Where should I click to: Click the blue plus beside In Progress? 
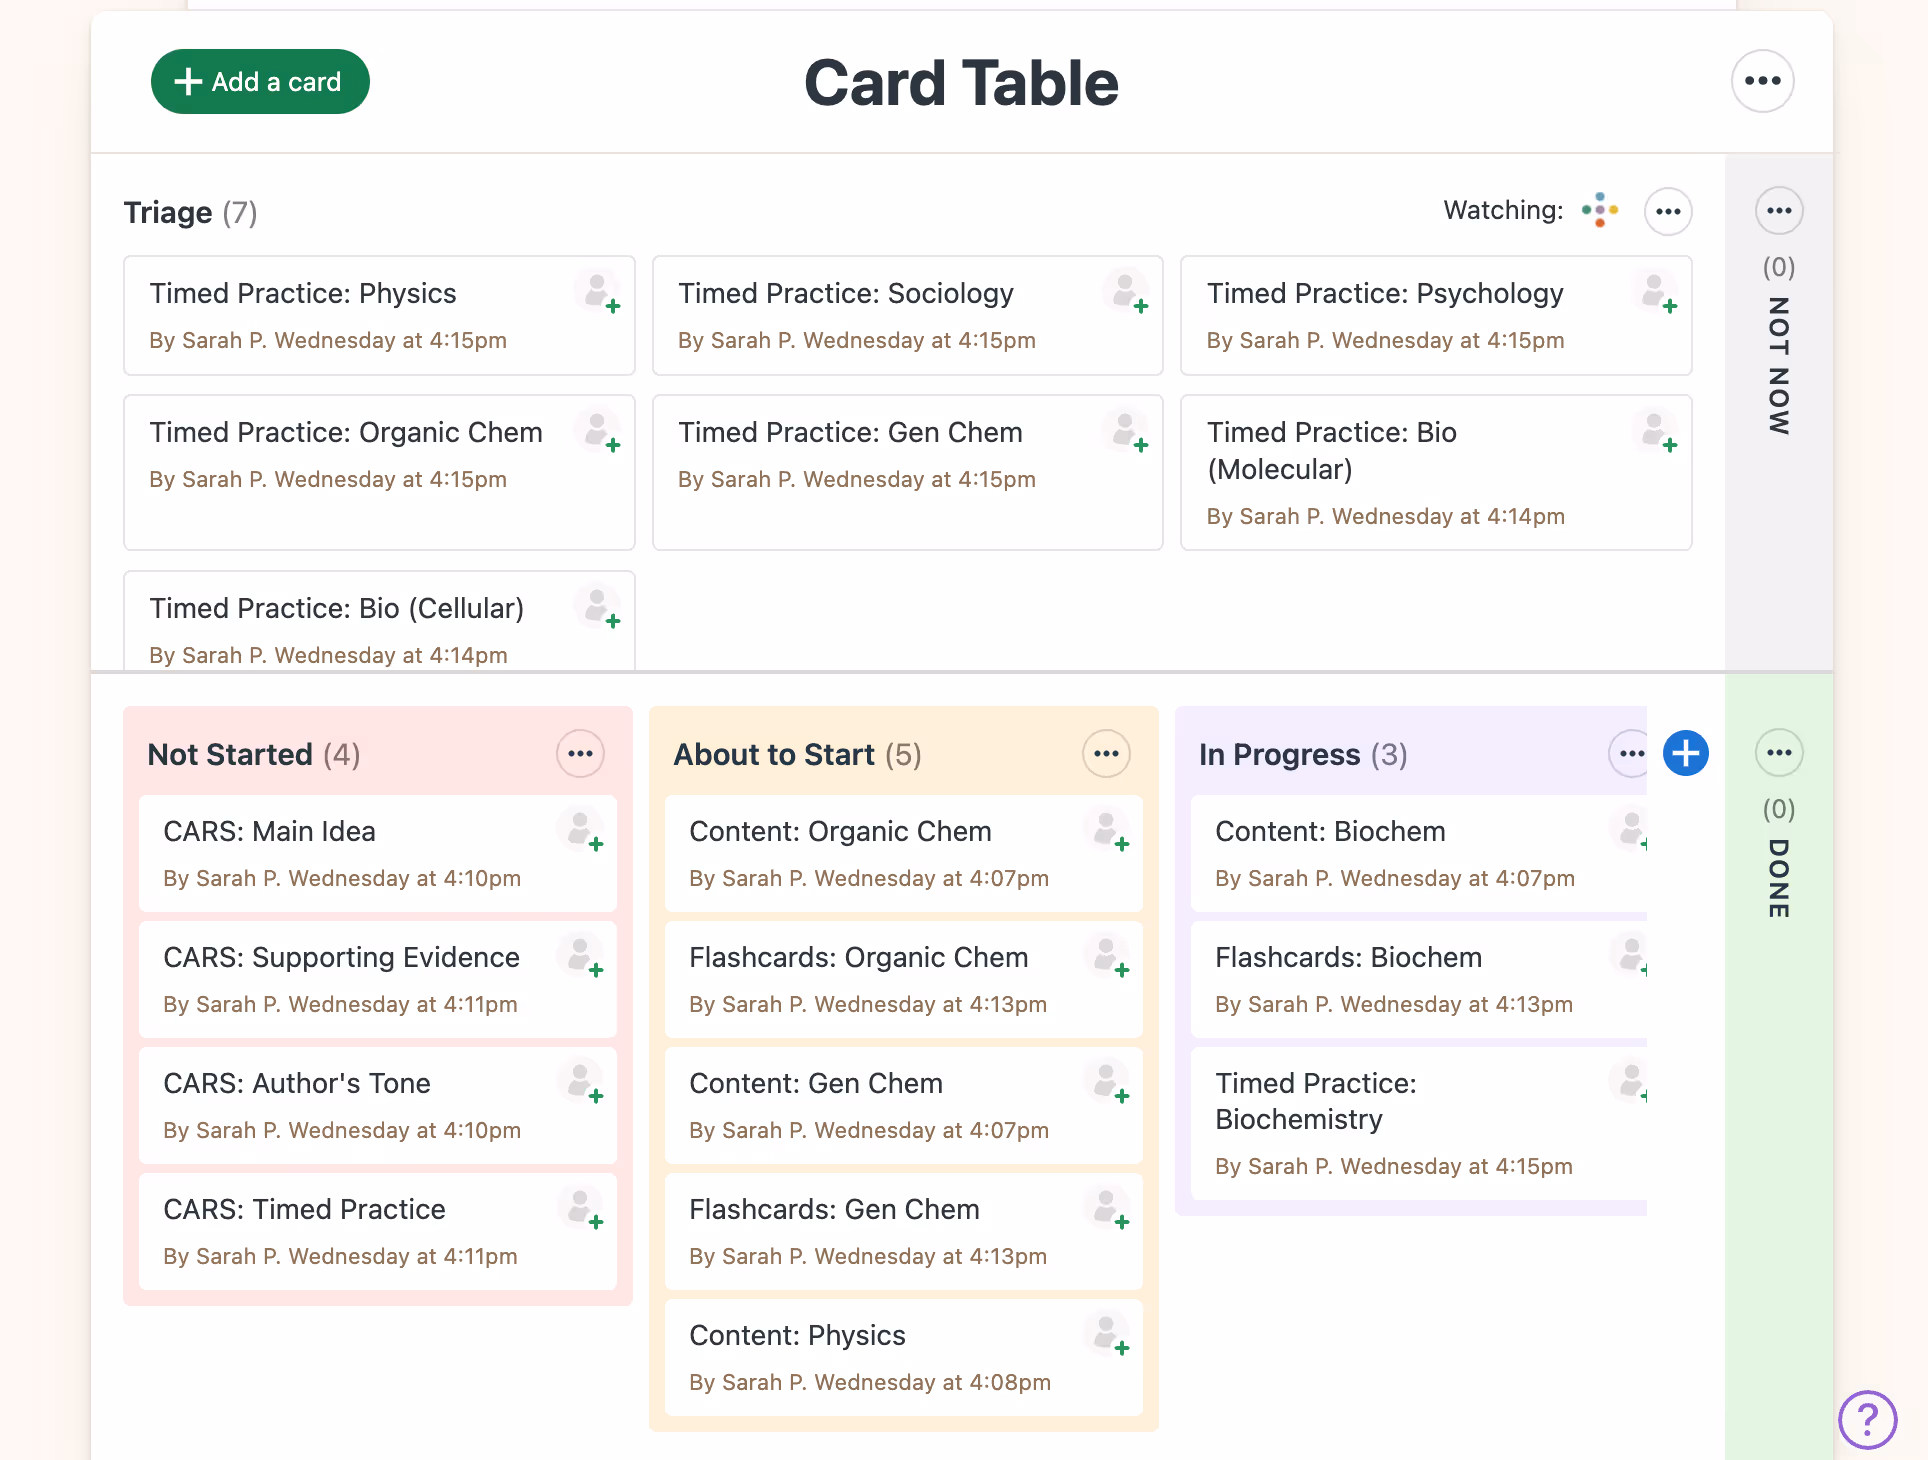tap(1685, 753)
